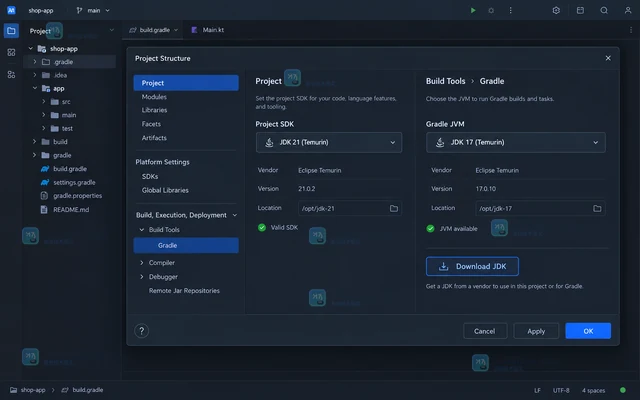Screen dimensions: 640x400
Task: Click the help question mark icon
Action: (x=141, y=331)
